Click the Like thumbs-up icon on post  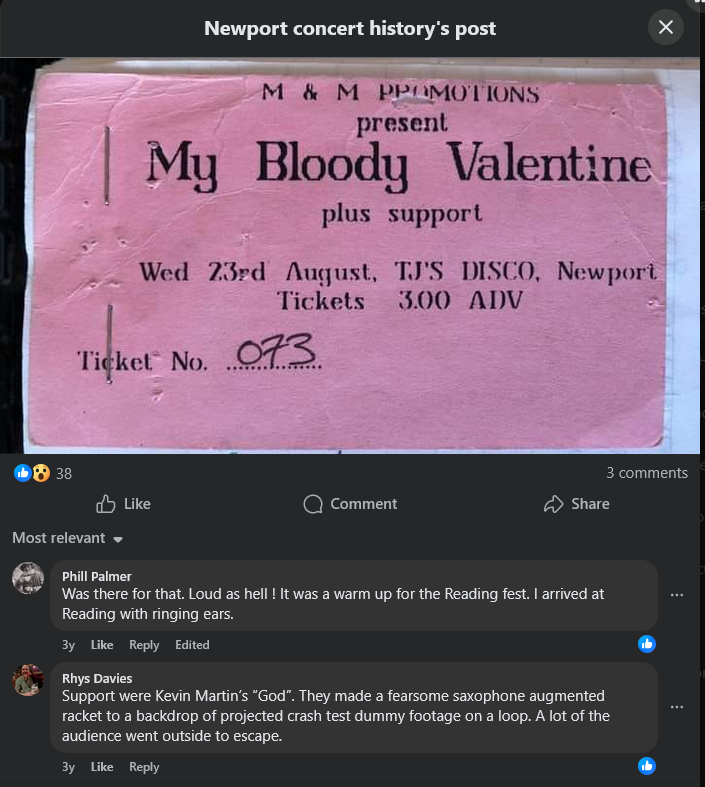[106, 504]
